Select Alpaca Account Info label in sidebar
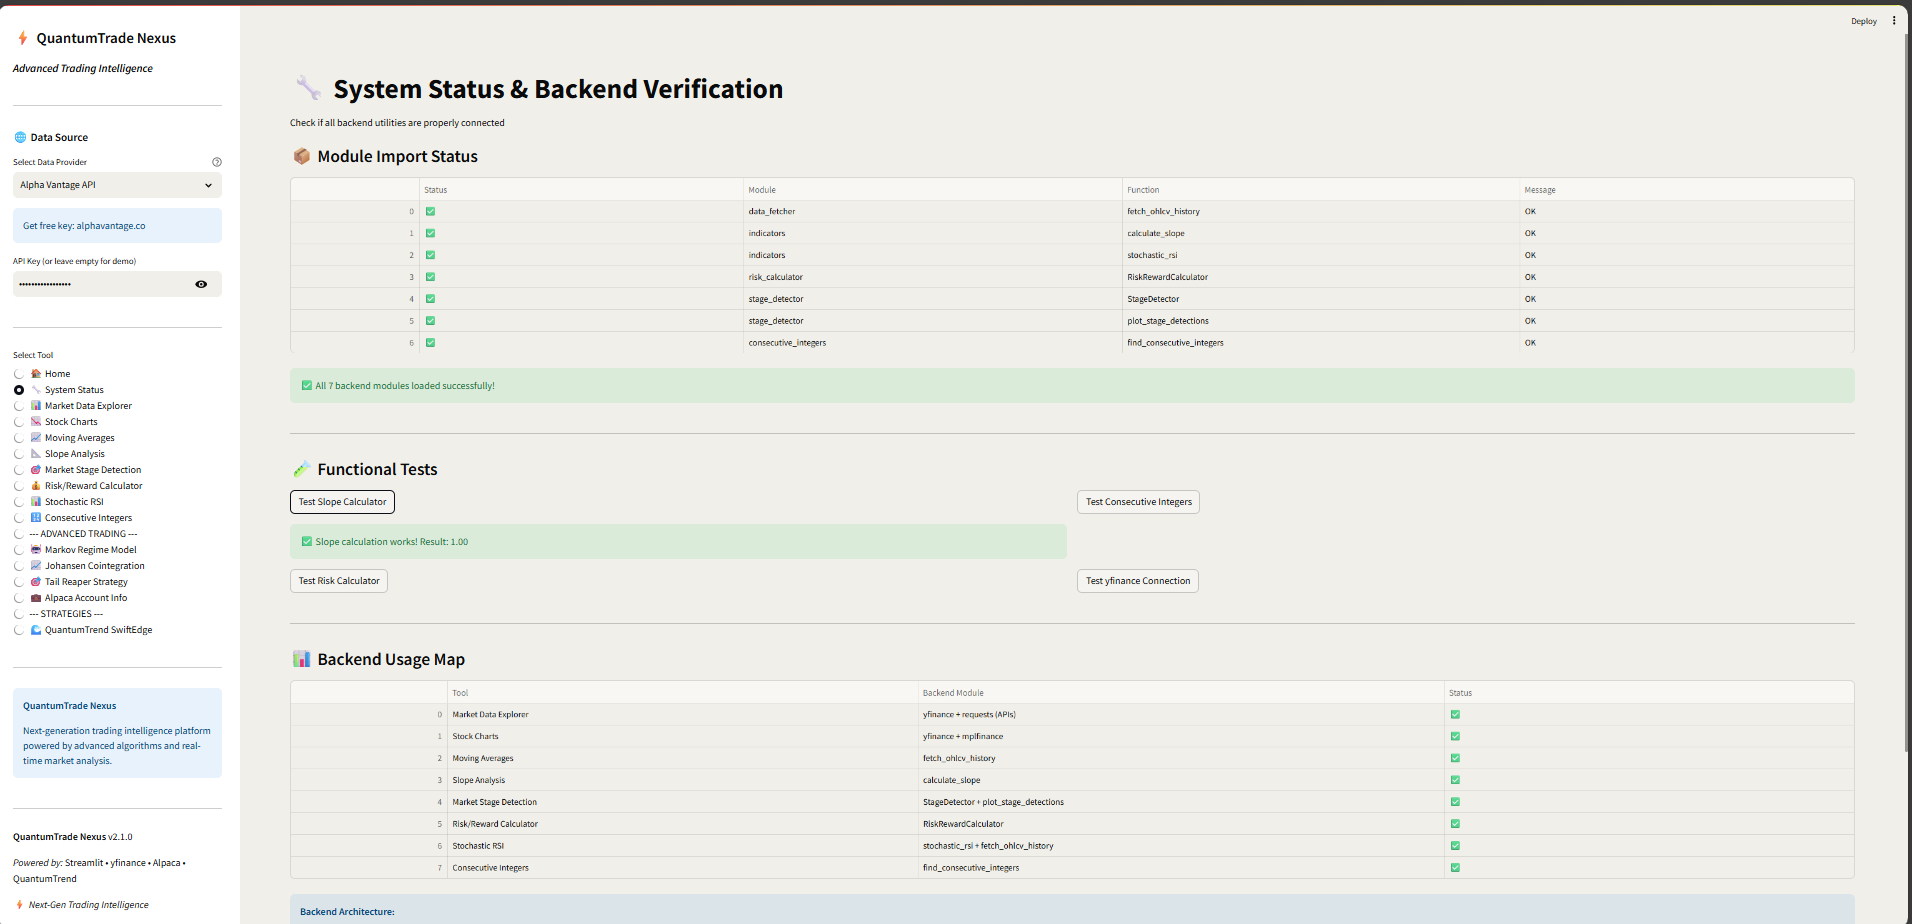Viewport: 1912px width, 924px height. point(86,598)
